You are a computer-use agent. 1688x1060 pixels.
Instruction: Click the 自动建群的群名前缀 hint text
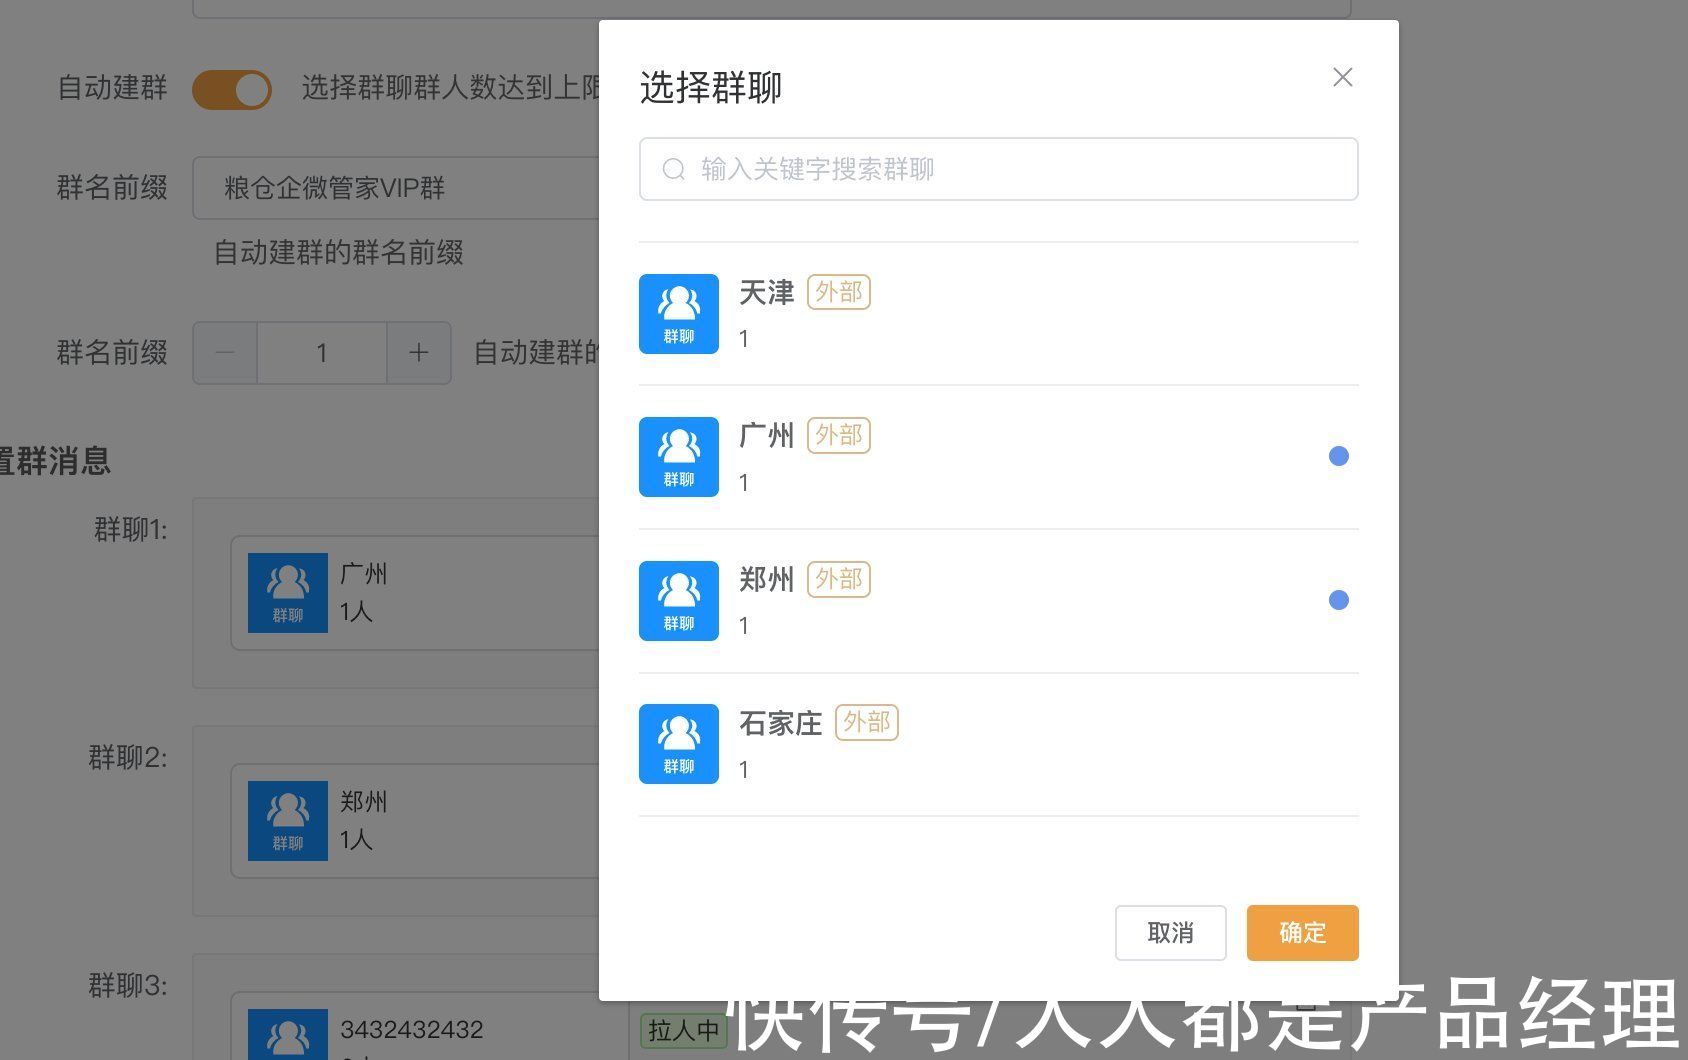339,252
